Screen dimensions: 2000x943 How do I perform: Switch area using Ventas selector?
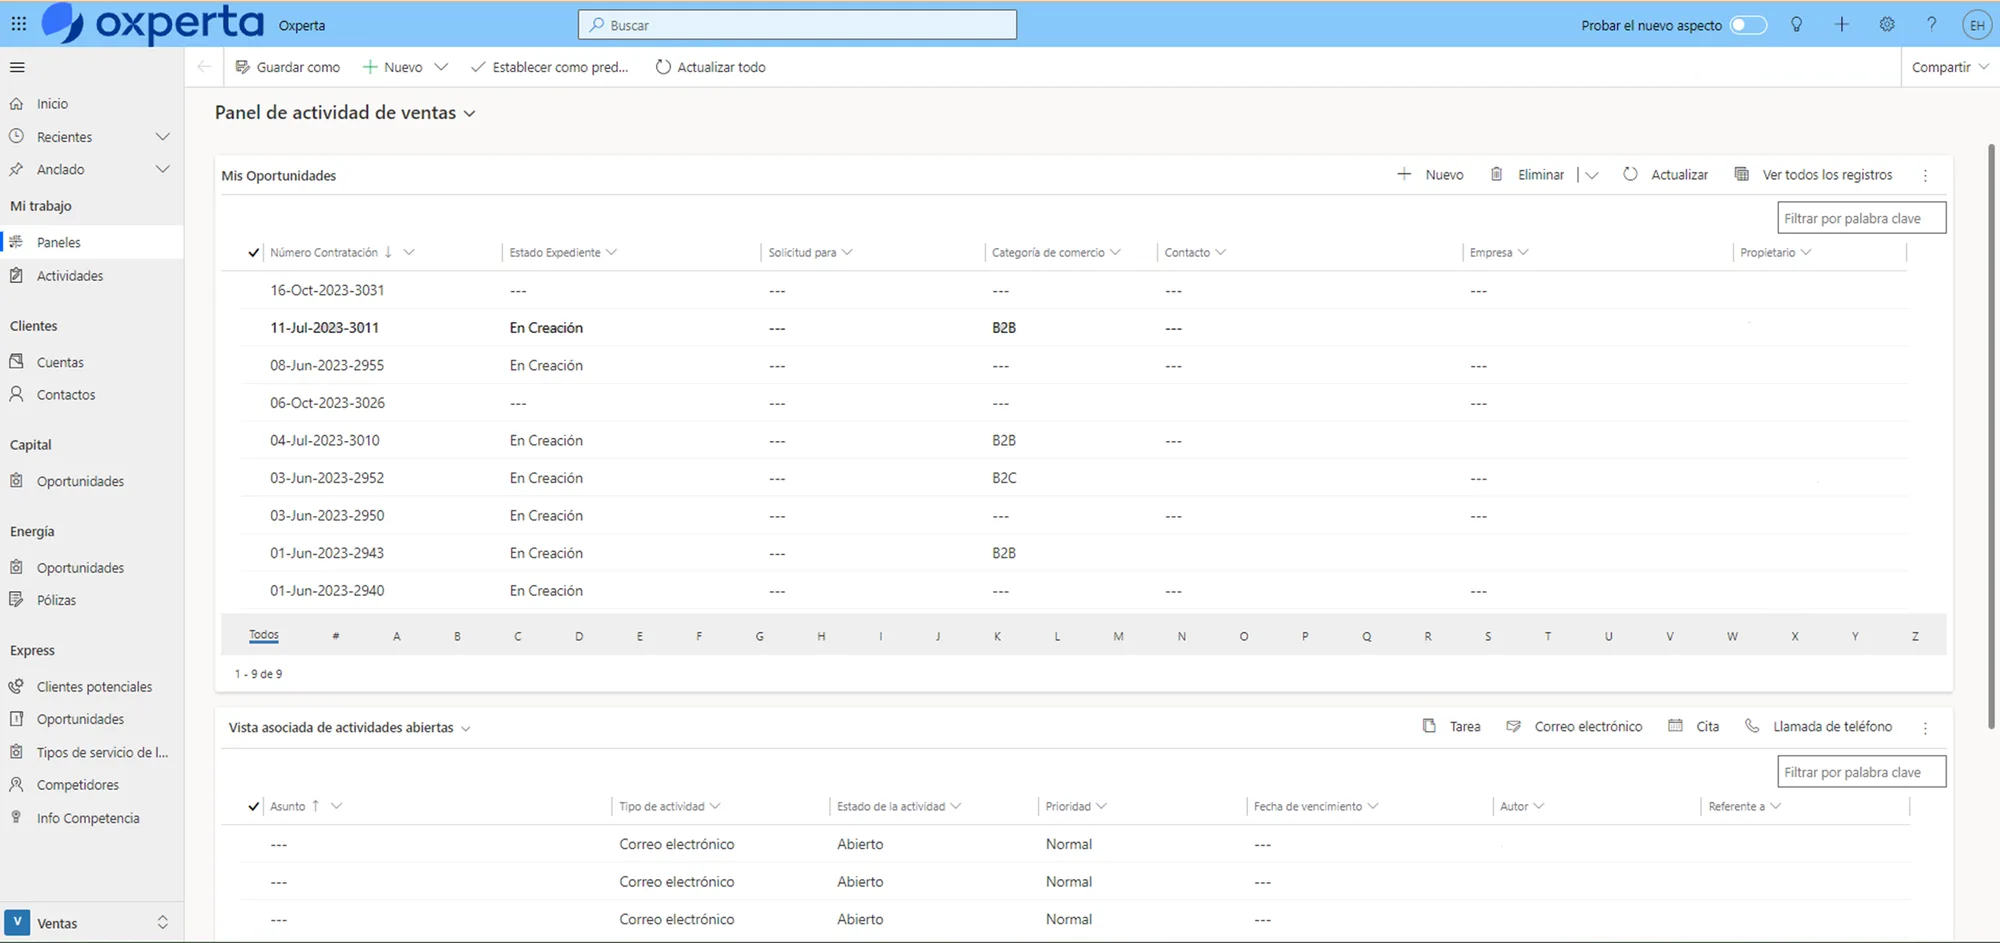click(91, 923)
